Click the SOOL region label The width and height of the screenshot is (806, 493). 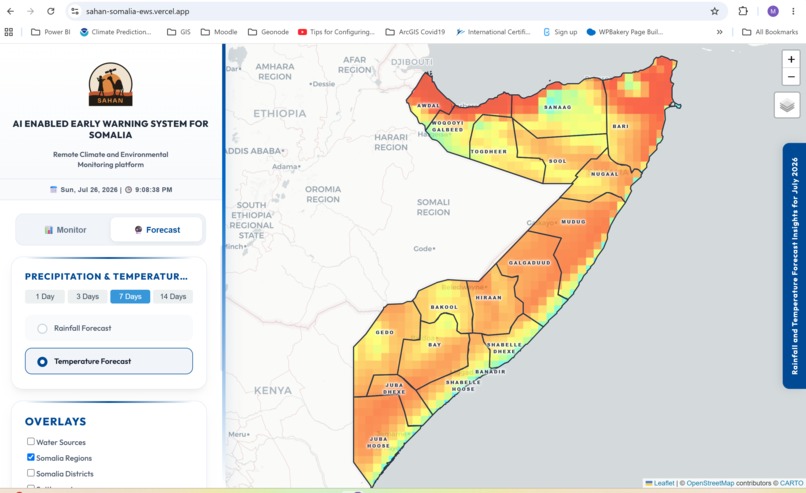[557, 161]
